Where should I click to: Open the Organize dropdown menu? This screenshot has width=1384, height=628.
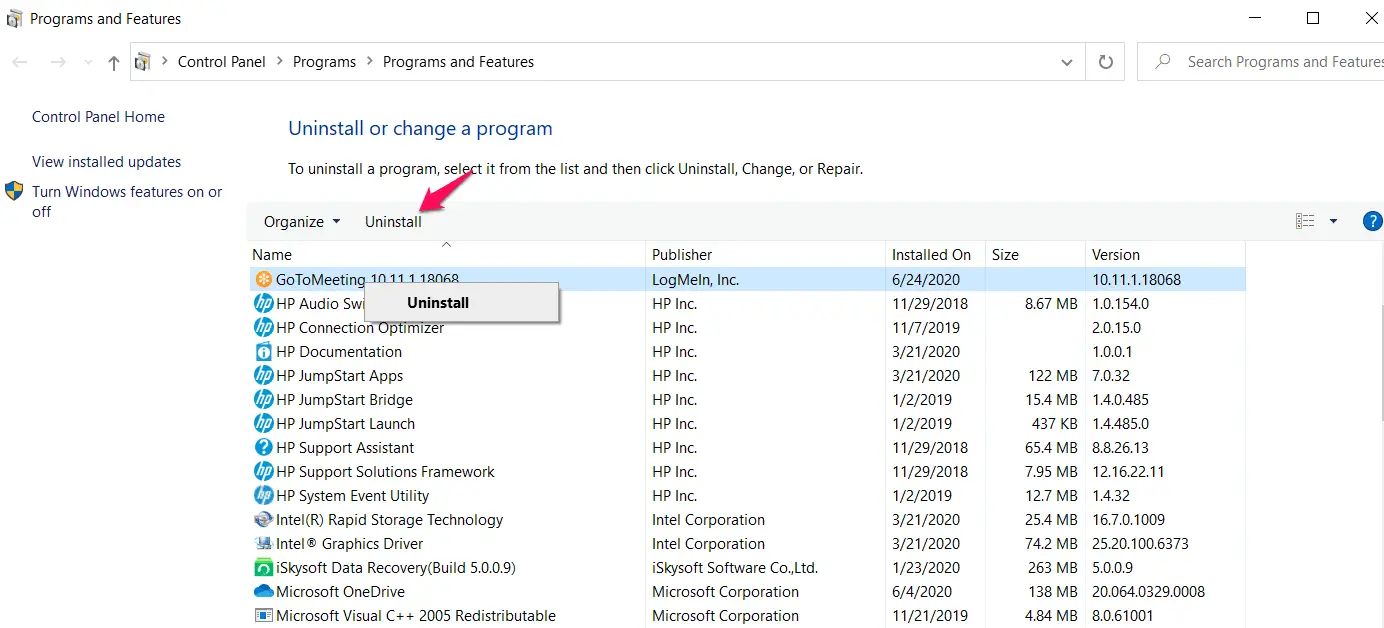(302, 221)
